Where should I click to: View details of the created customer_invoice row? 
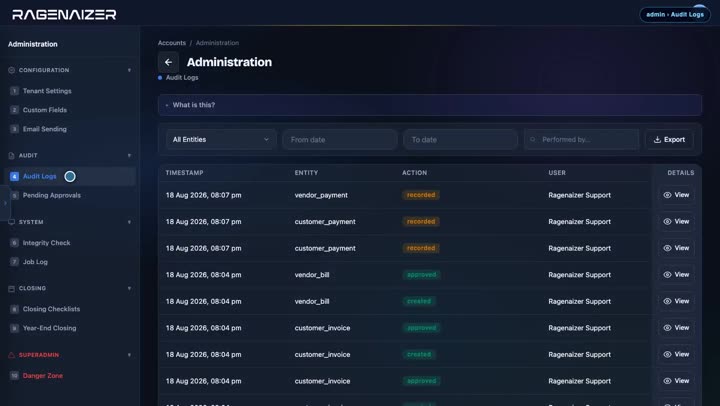click(x=676, y=355)
